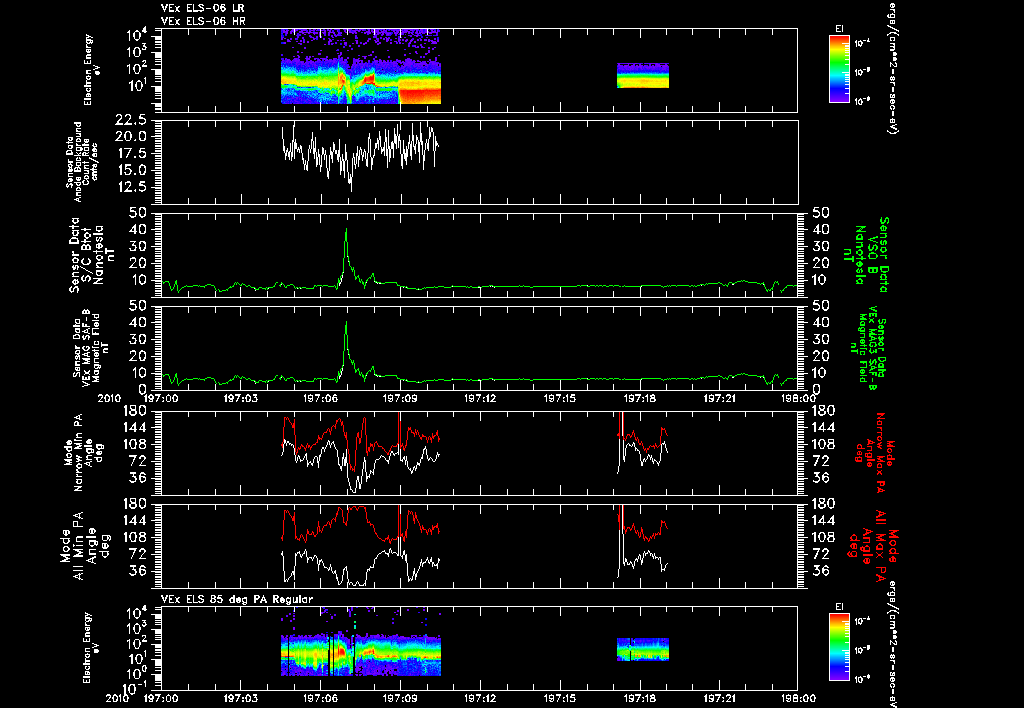The image size is (1024, 708).
Task: Select the "VEx ELS 85 deg PA Regular" panel title
Action: tap(237, 599)
